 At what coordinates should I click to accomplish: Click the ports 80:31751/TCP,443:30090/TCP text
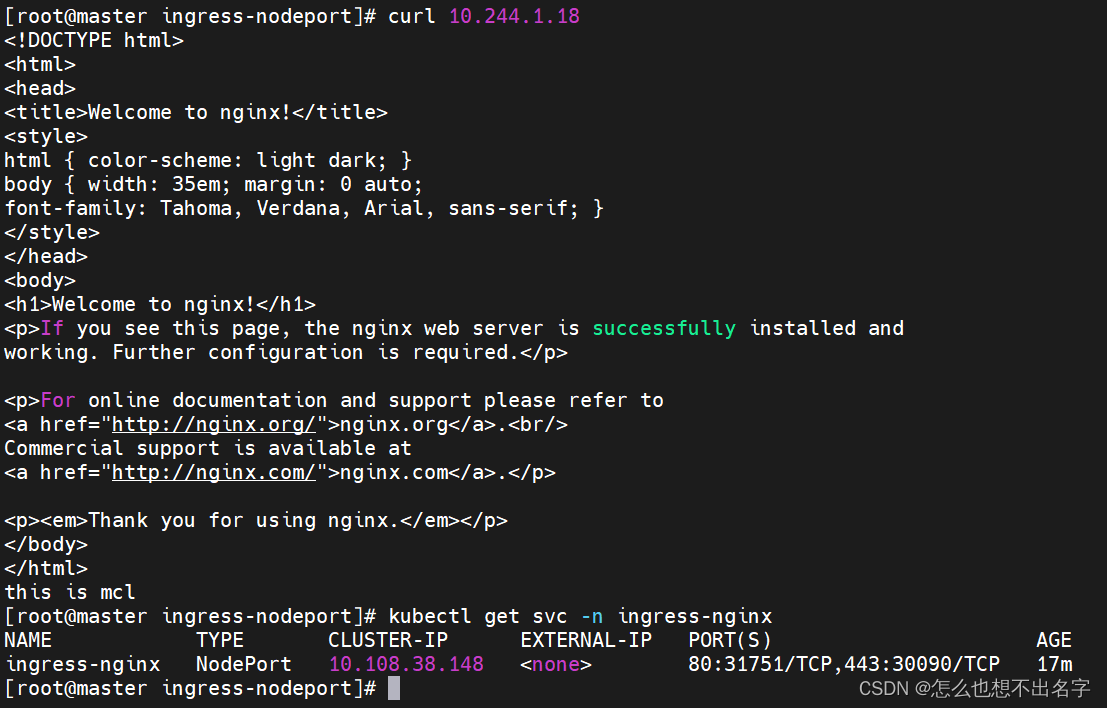(844, 664)
